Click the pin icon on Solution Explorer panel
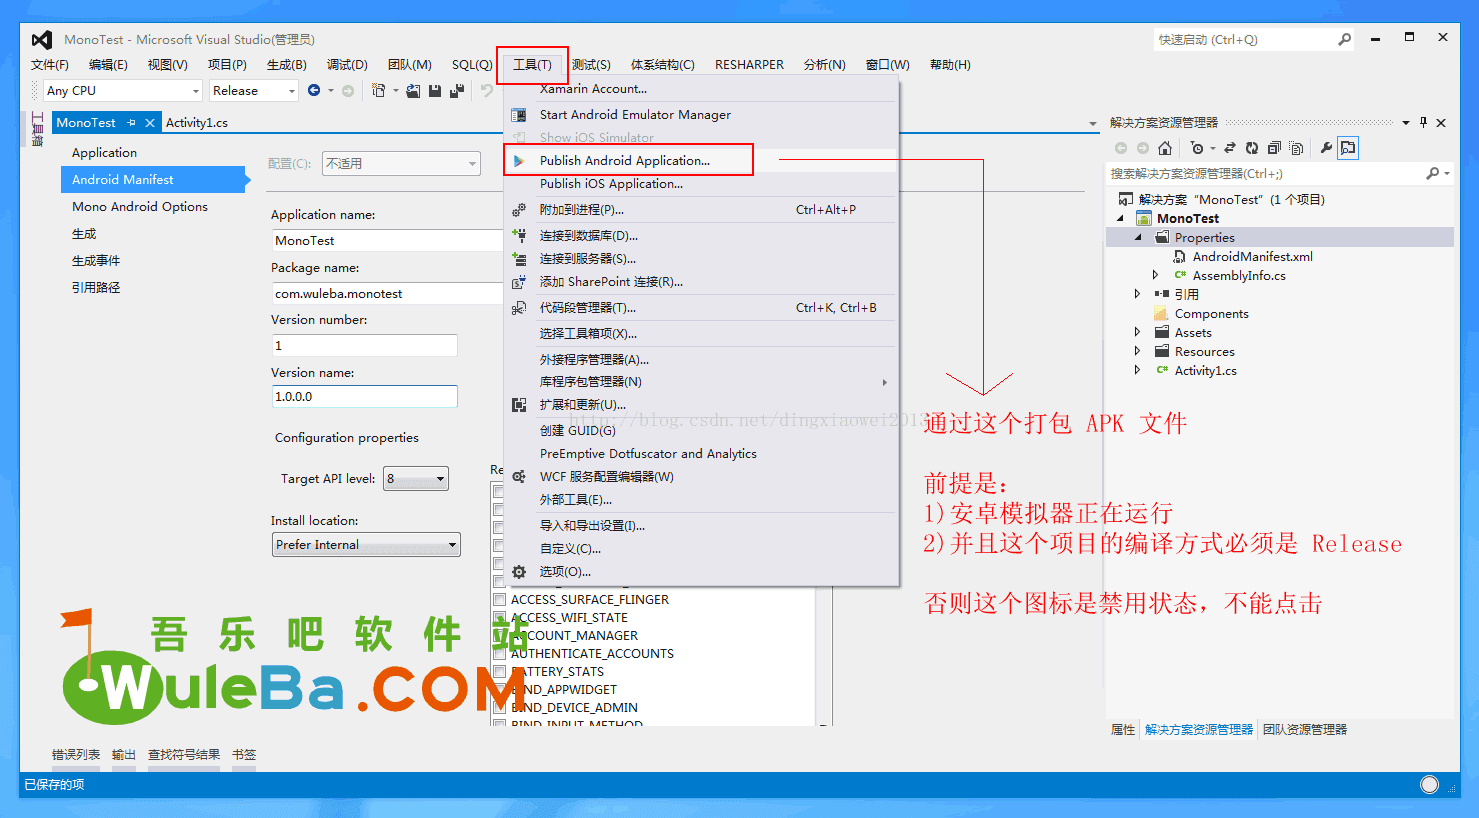Screen dimensions: 1479x818 [1423, 122]
